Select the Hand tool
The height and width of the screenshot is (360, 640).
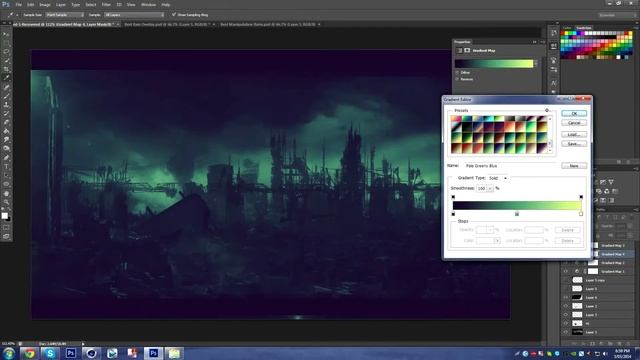click(6, 193)
